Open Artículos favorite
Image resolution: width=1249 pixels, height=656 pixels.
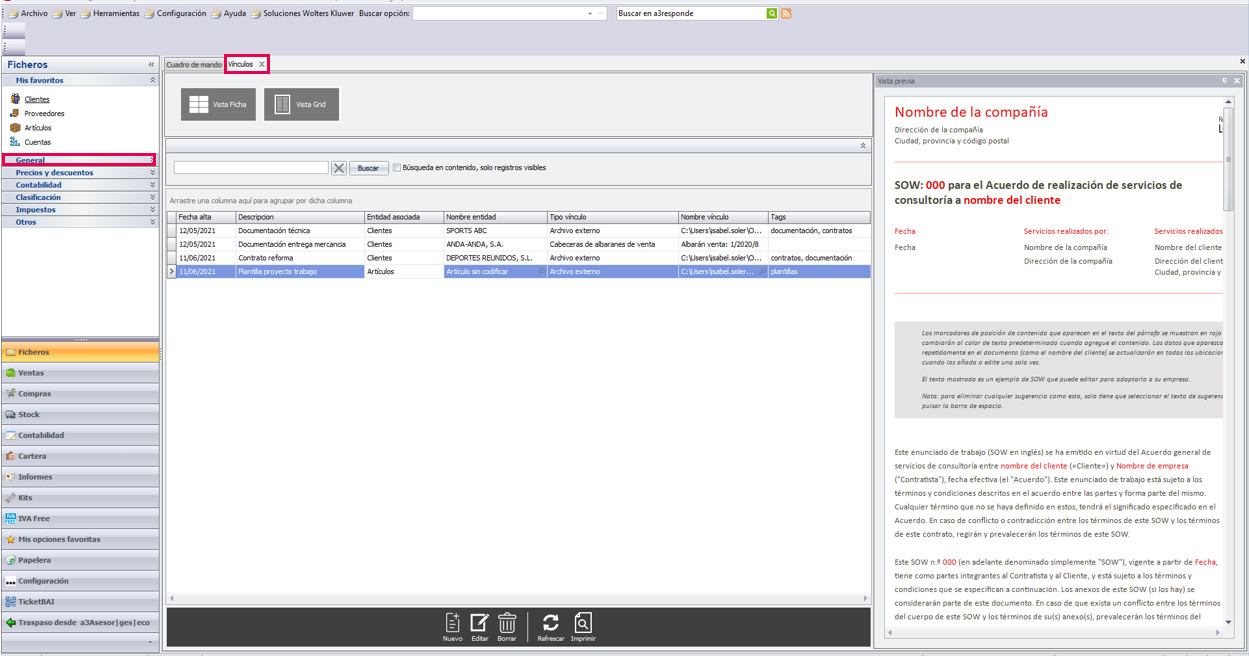pos(38,128)
